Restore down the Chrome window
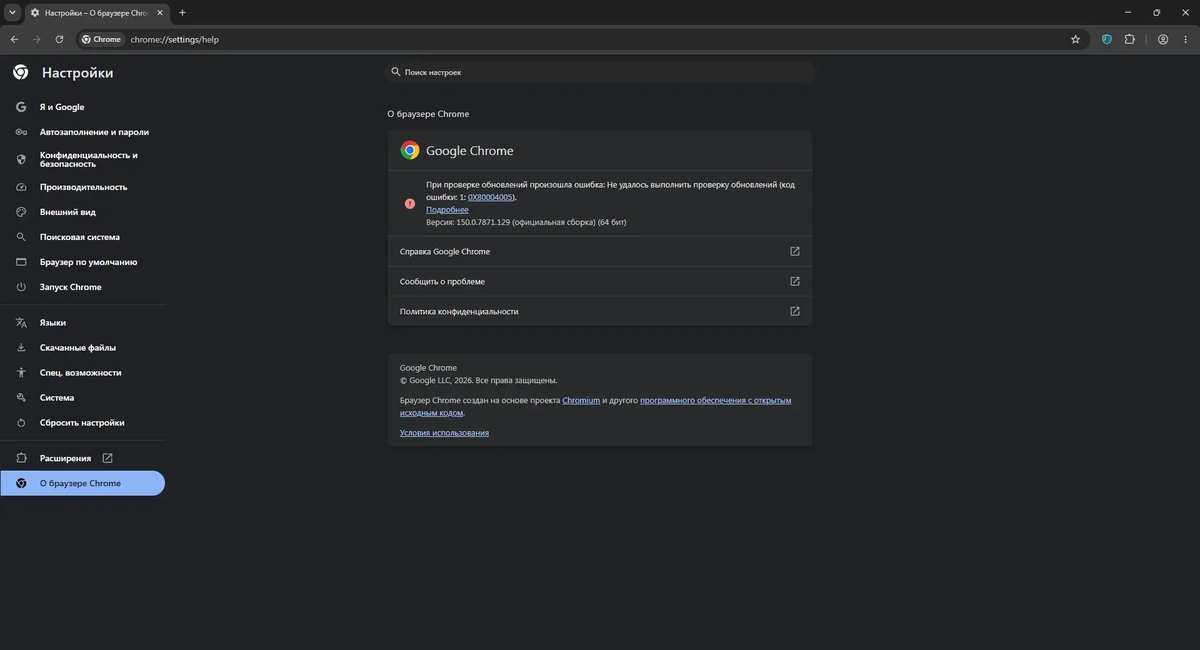 click(x=1157, y=13)
